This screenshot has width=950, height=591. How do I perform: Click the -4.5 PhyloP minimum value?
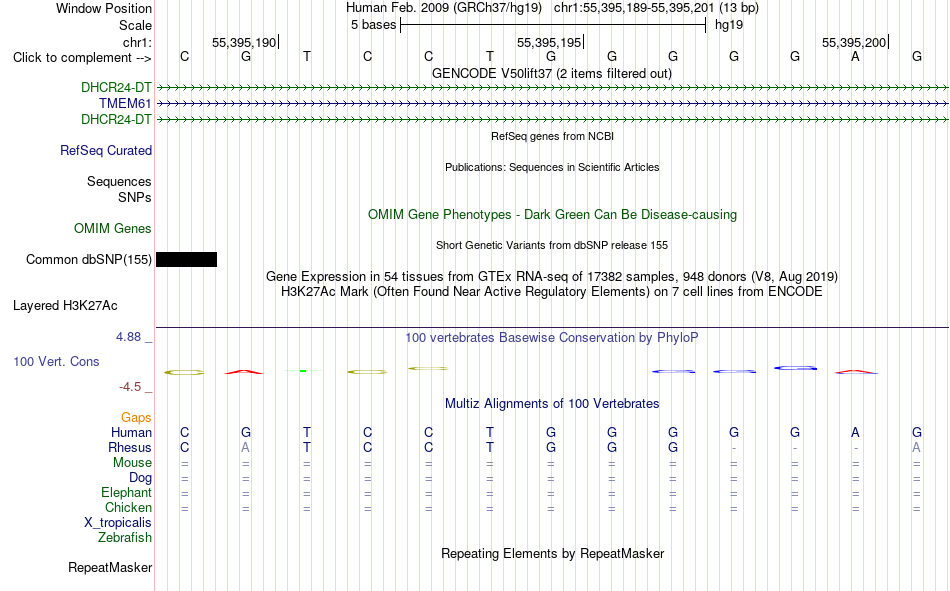(x=130, y=387)
